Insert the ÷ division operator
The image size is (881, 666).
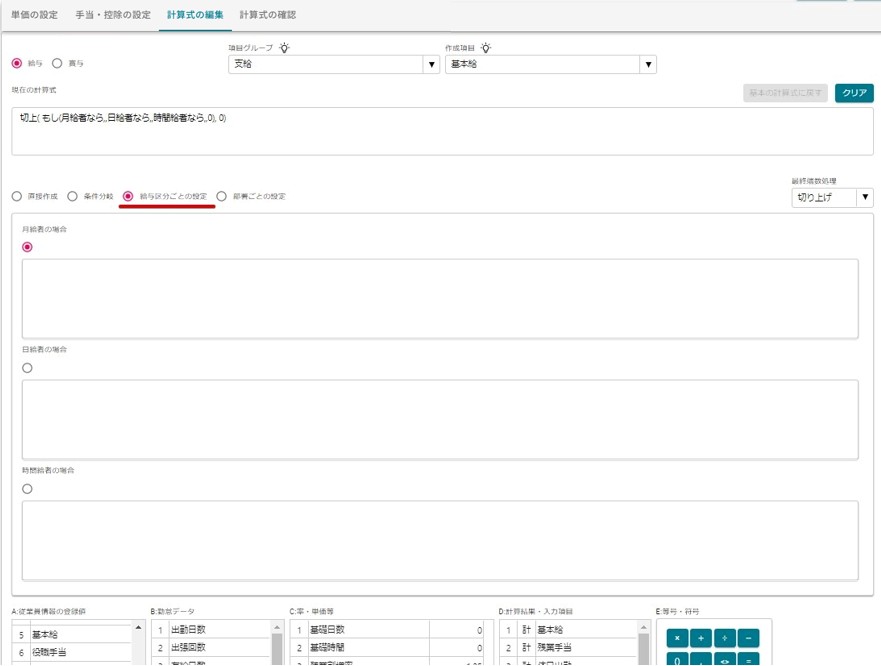coord(724,638)
